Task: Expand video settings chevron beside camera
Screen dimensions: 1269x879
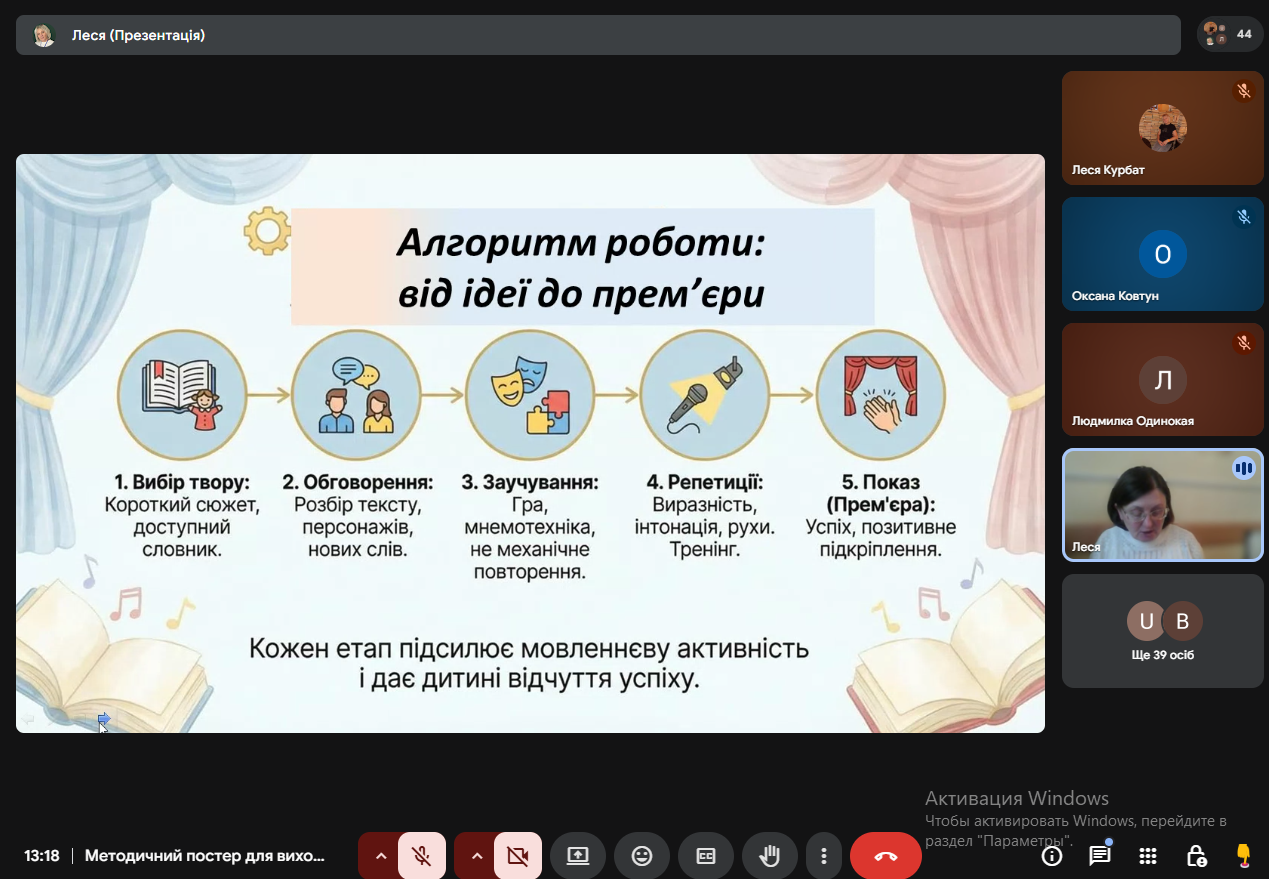Action: (x=476, y=856)
